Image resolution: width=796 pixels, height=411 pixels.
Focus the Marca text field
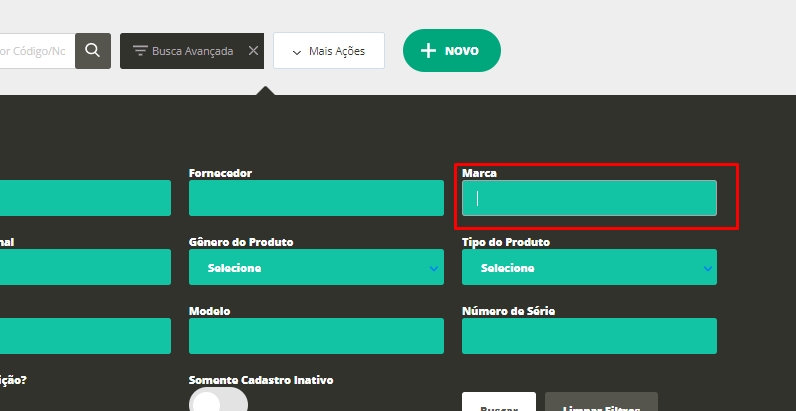[x=589, y=198]
